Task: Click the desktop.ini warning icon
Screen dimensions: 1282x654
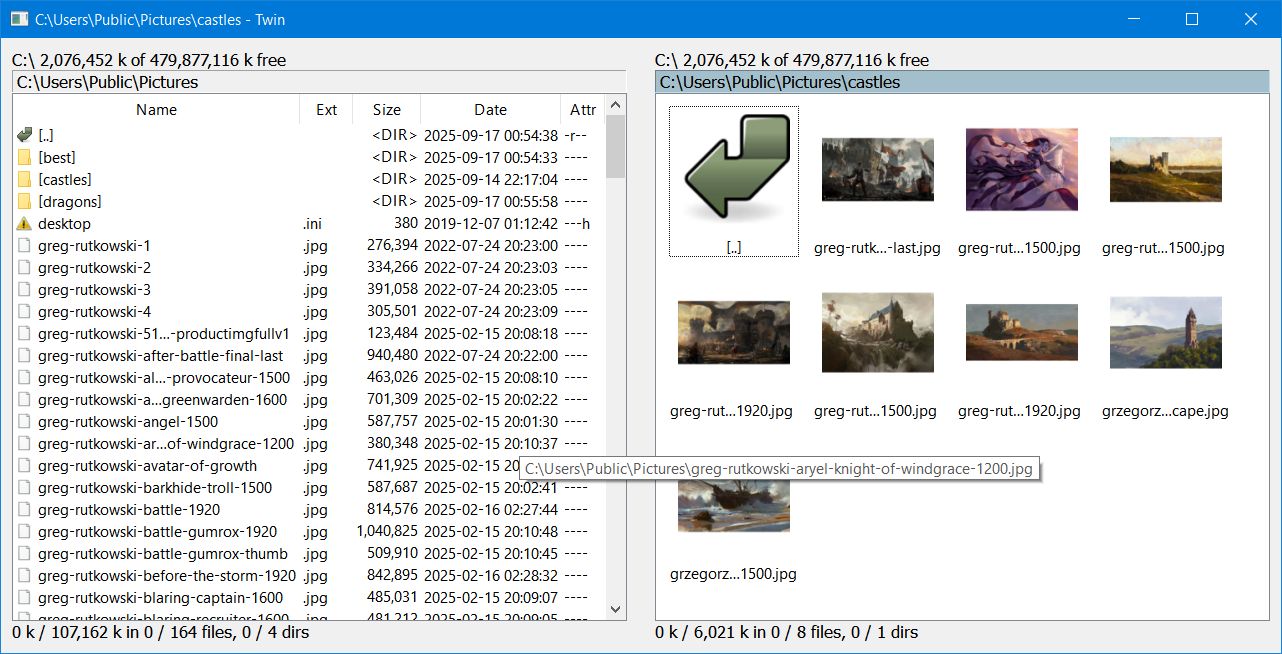Action: pos(25,223)
